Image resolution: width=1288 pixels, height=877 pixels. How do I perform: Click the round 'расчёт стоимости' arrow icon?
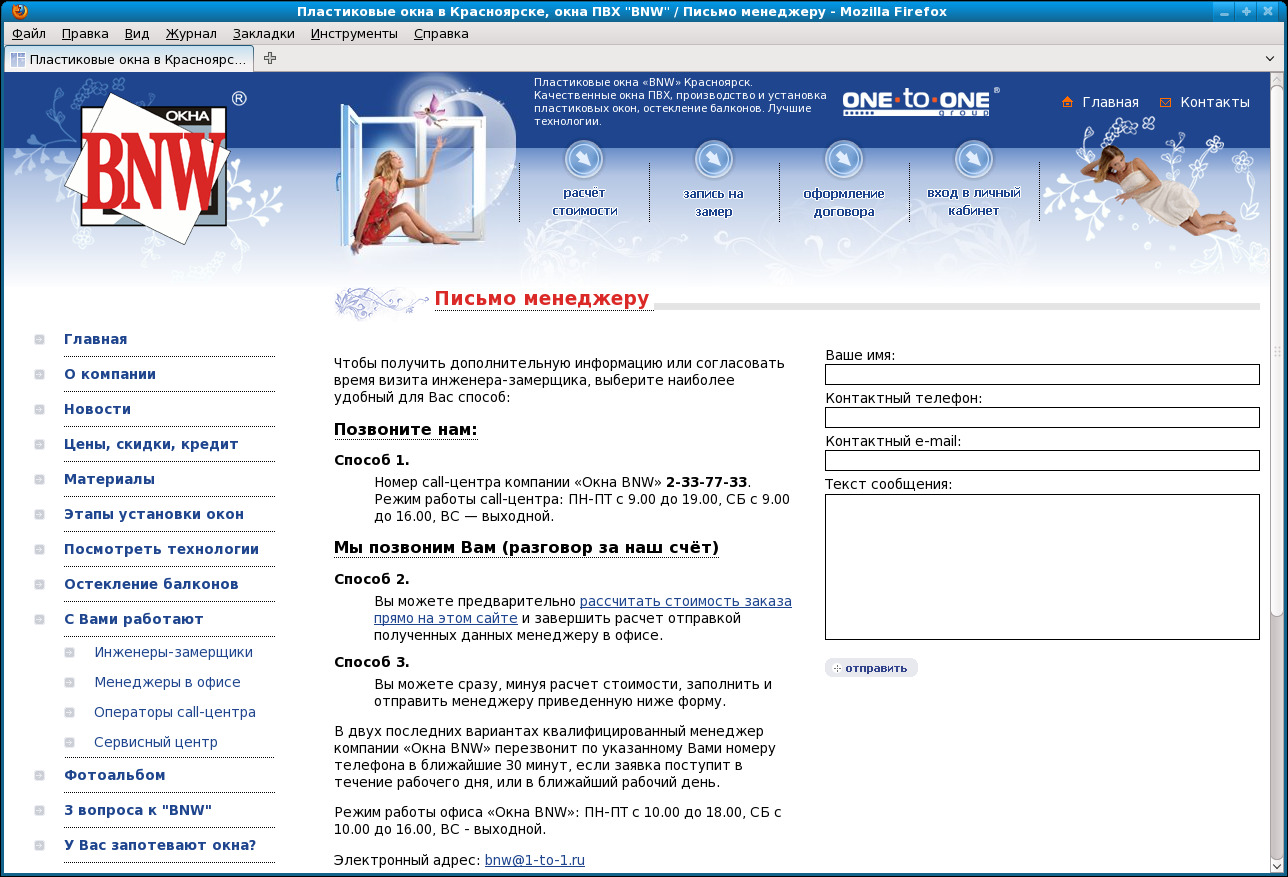click(584, 159)
